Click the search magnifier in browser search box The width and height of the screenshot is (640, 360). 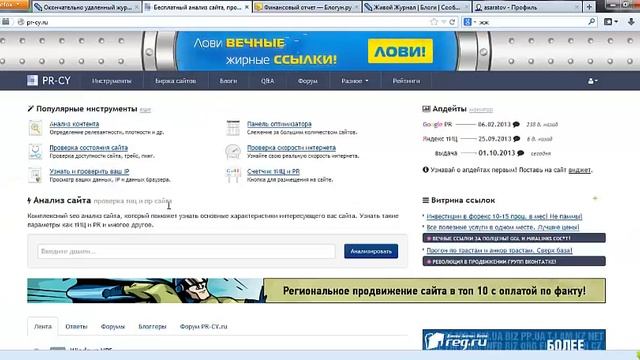pyautogui.click(x=591, y=22)
